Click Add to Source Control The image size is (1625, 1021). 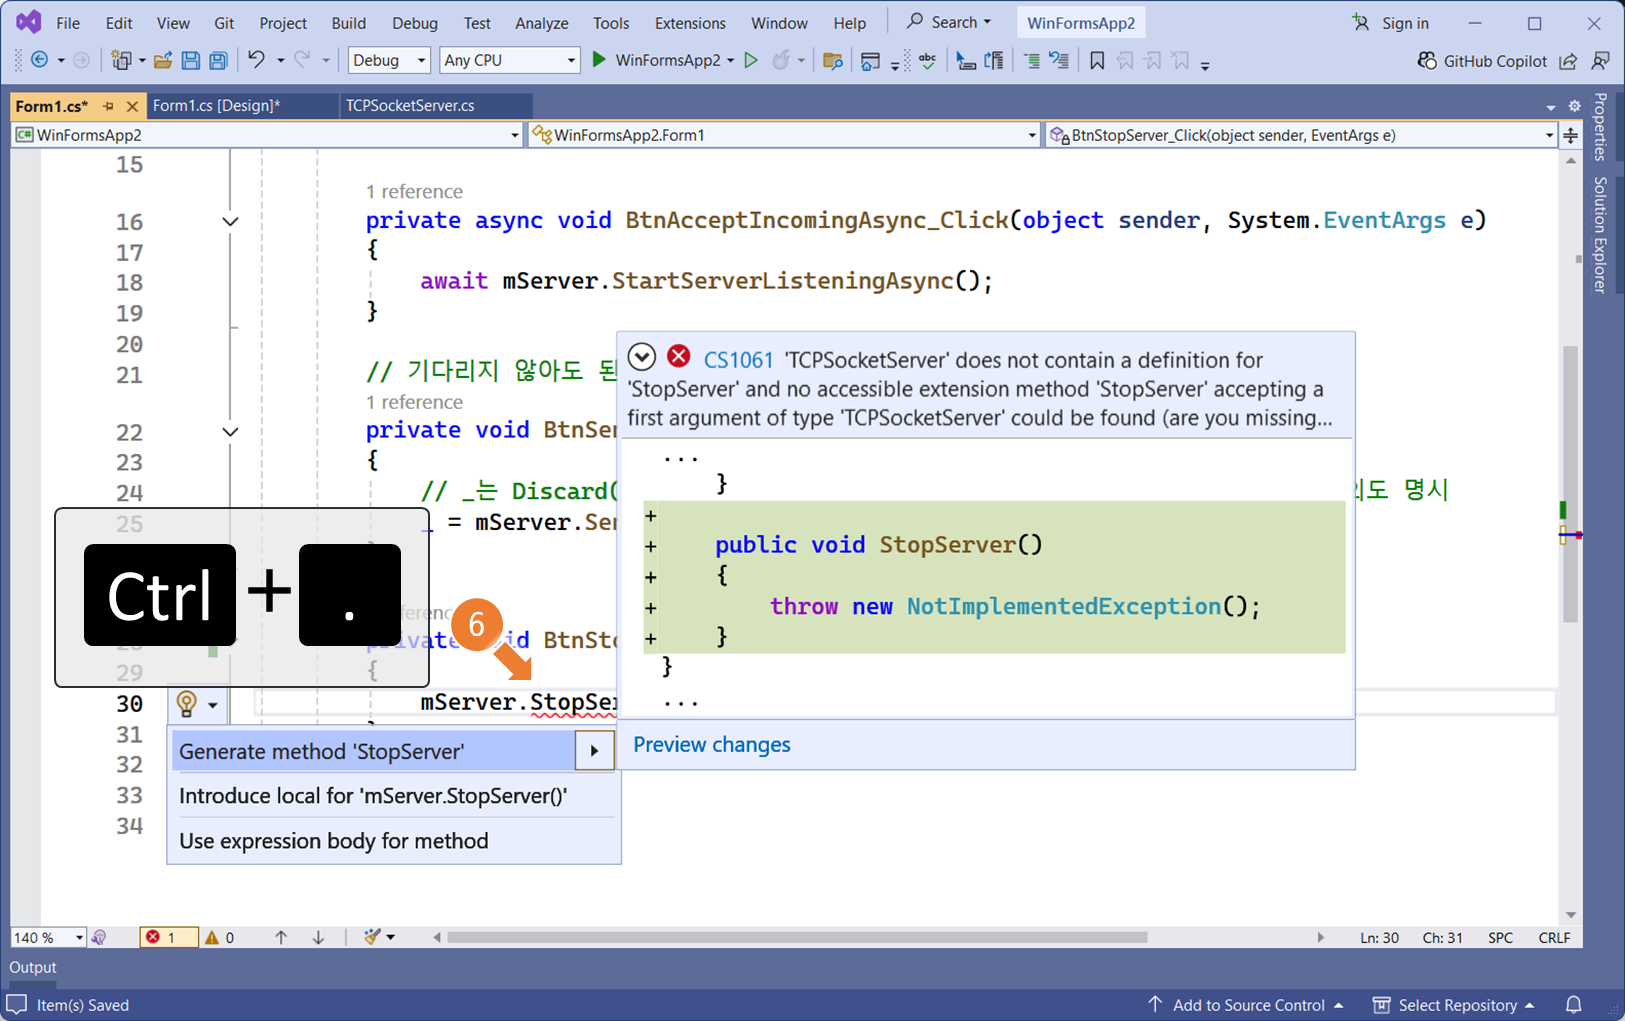click(x=1246, y=1005)
